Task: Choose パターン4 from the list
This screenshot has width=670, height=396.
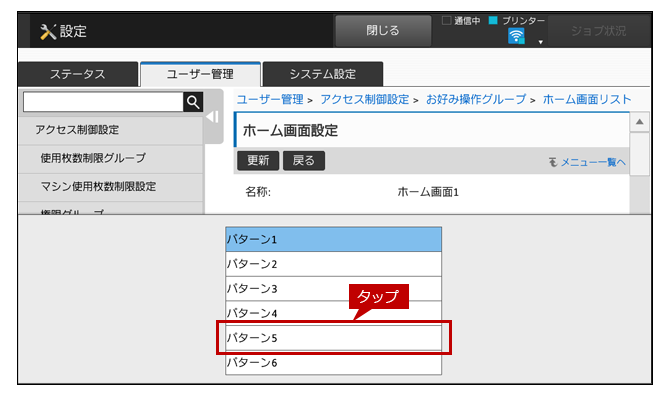Action: [x=333, y=313]
